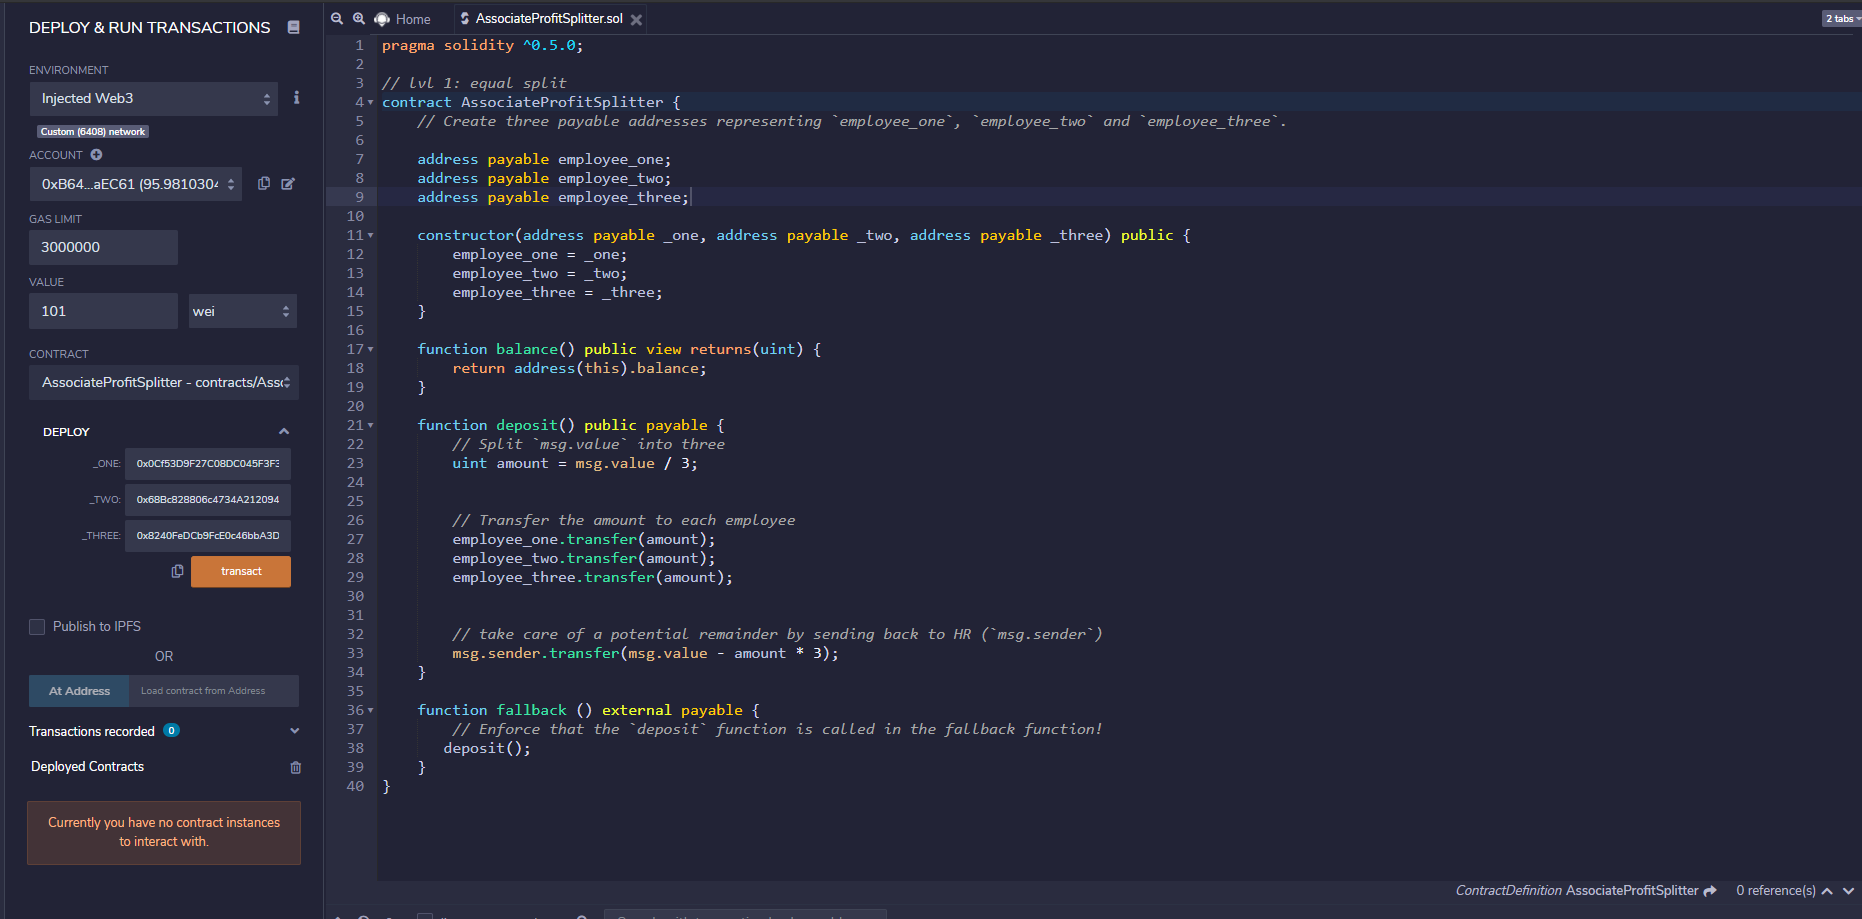Viewport: 1862px width, 919px height.
Task: Copy deploy parameters icon beside transact
Action: [177, 571]
